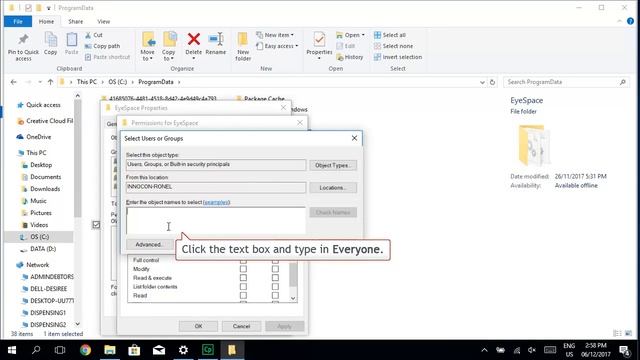Screen dimensions: 640x360
Task: Click the Copy ribbon icon
Action: (x=51, y=40)
